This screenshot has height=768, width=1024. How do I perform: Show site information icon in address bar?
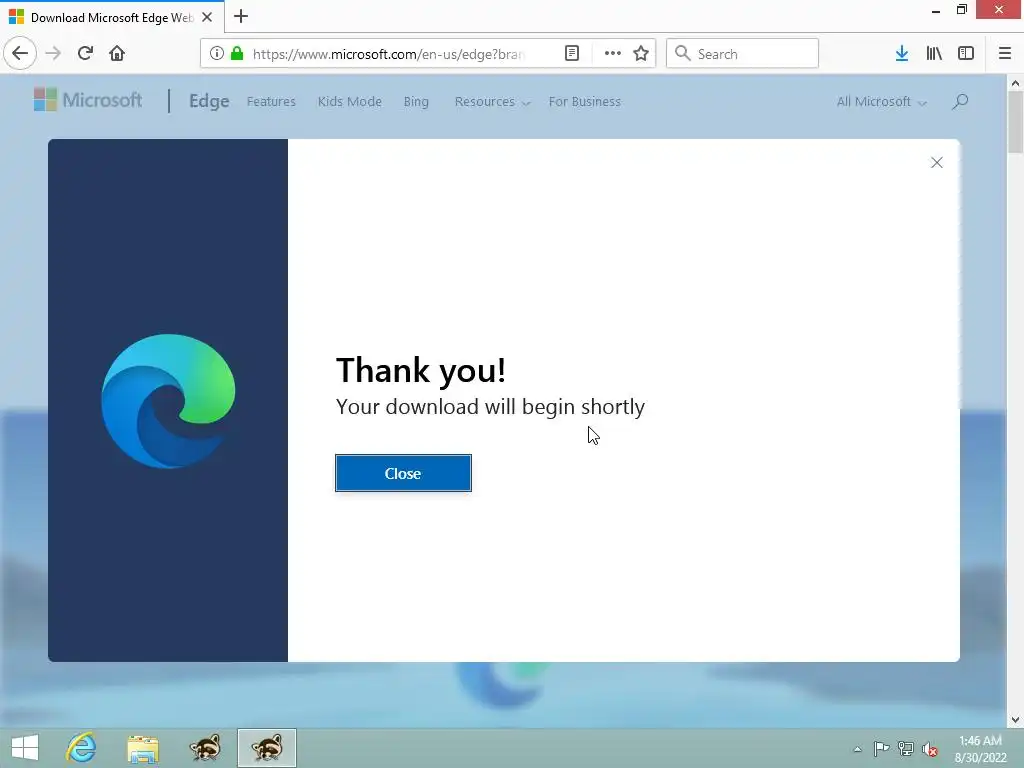[217, 54]
